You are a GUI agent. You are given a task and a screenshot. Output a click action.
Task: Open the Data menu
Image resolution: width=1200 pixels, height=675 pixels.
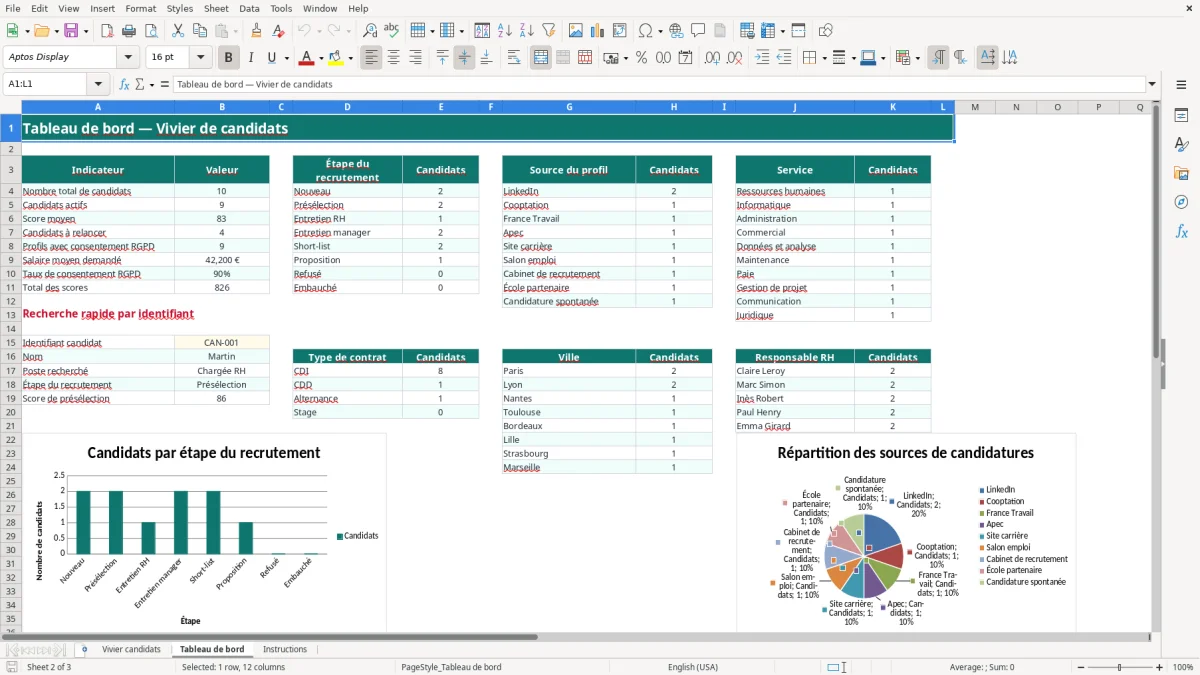point(250,8)
